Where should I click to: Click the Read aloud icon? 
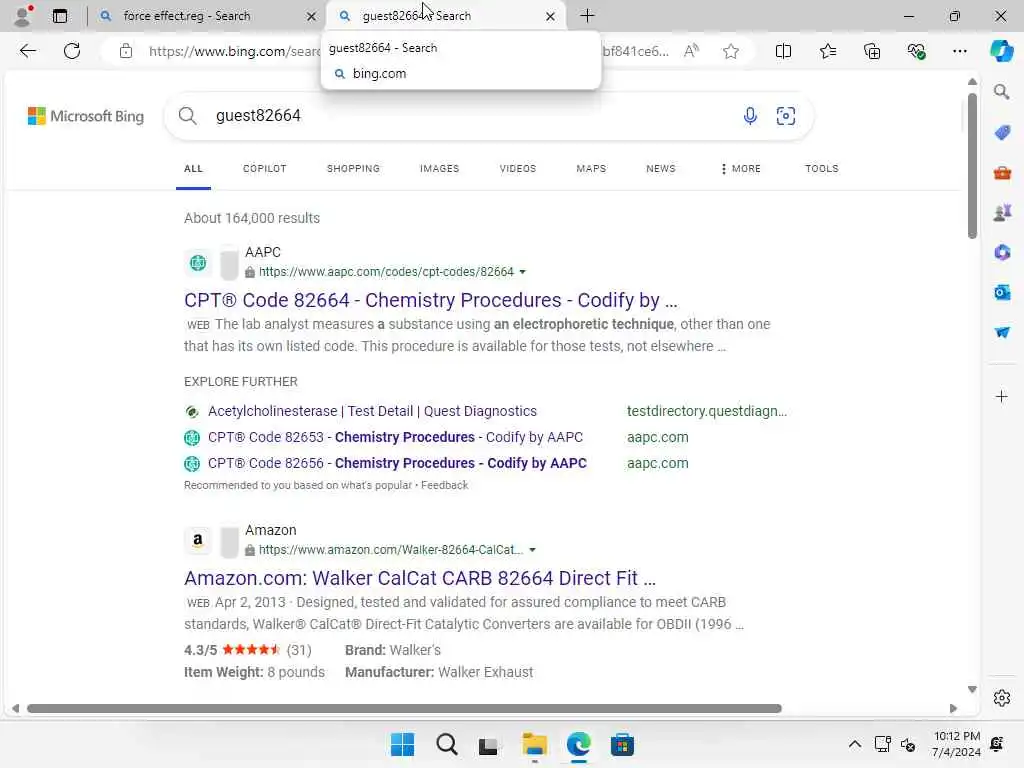click(691, 51)
